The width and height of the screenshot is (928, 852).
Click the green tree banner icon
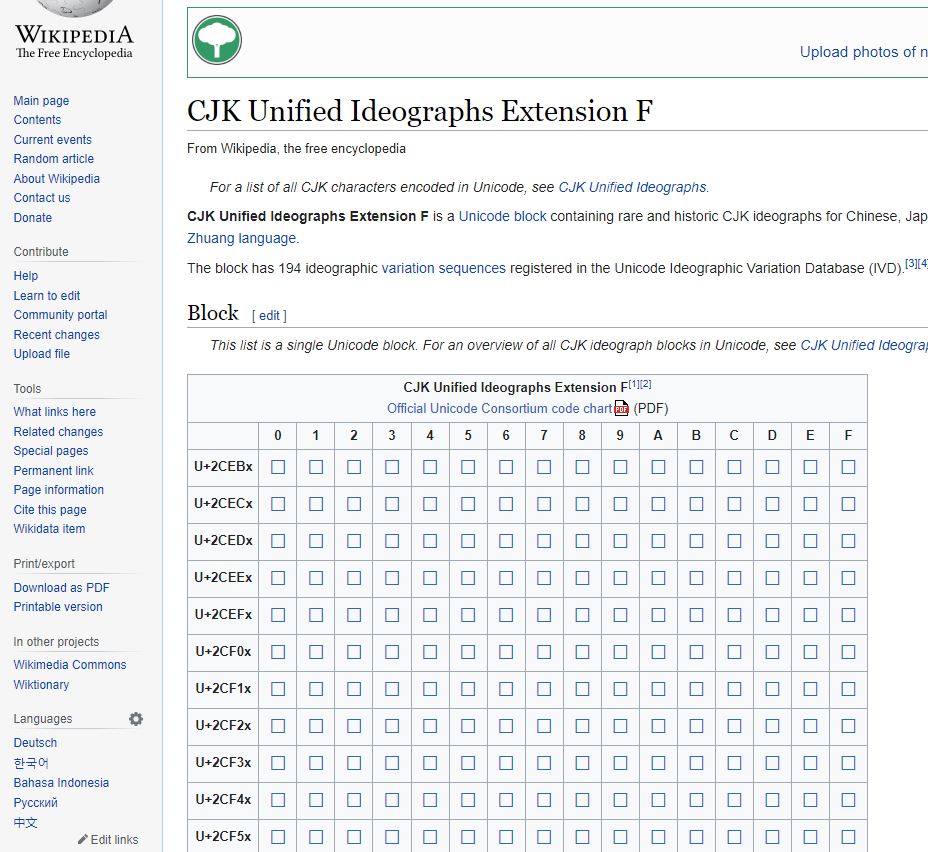tap(217, 40)
